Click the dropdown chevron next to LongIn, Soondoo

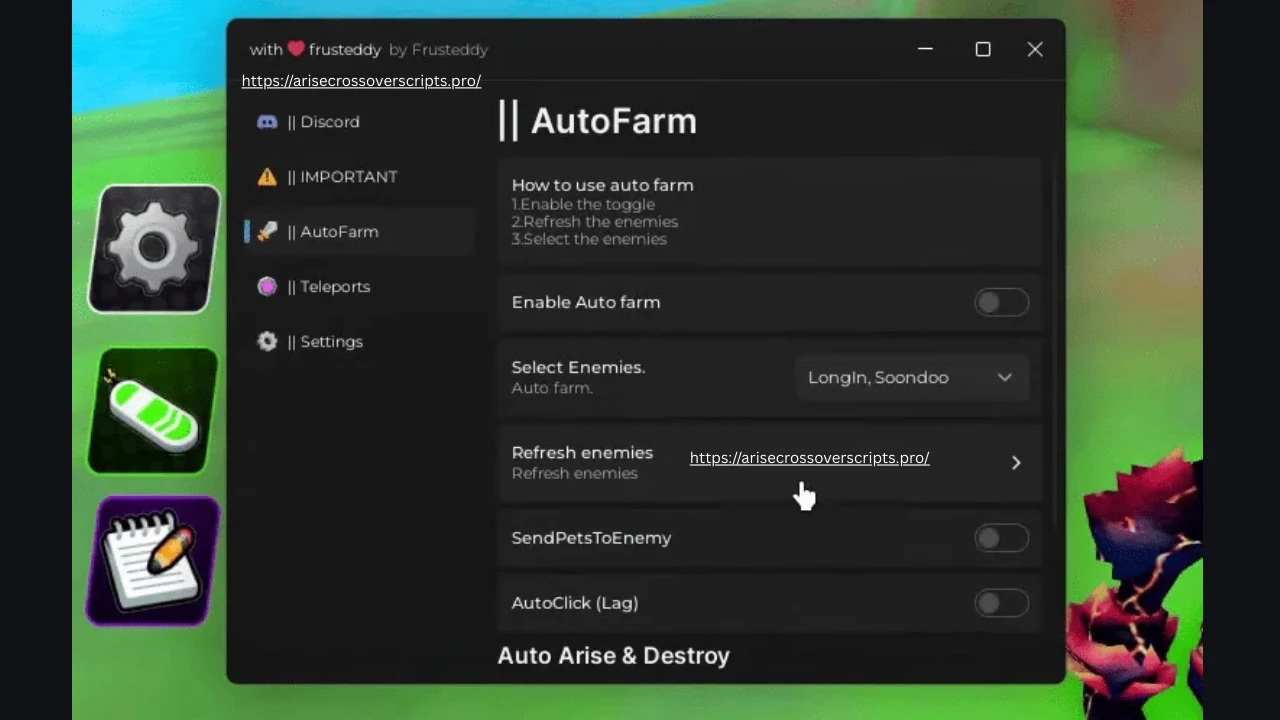[1005, 378]
